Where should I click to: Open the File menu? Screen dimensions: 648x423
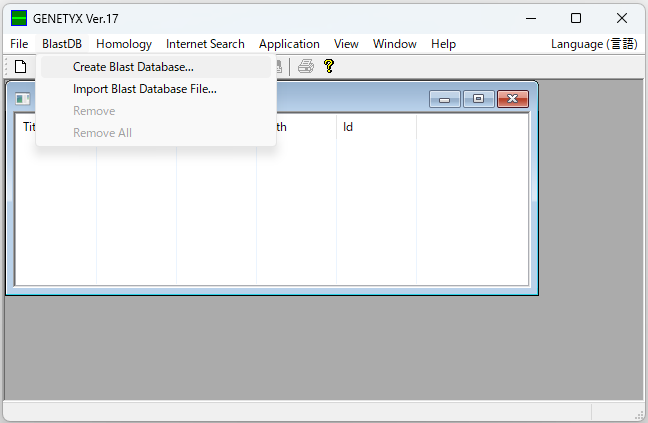[19, 44]
